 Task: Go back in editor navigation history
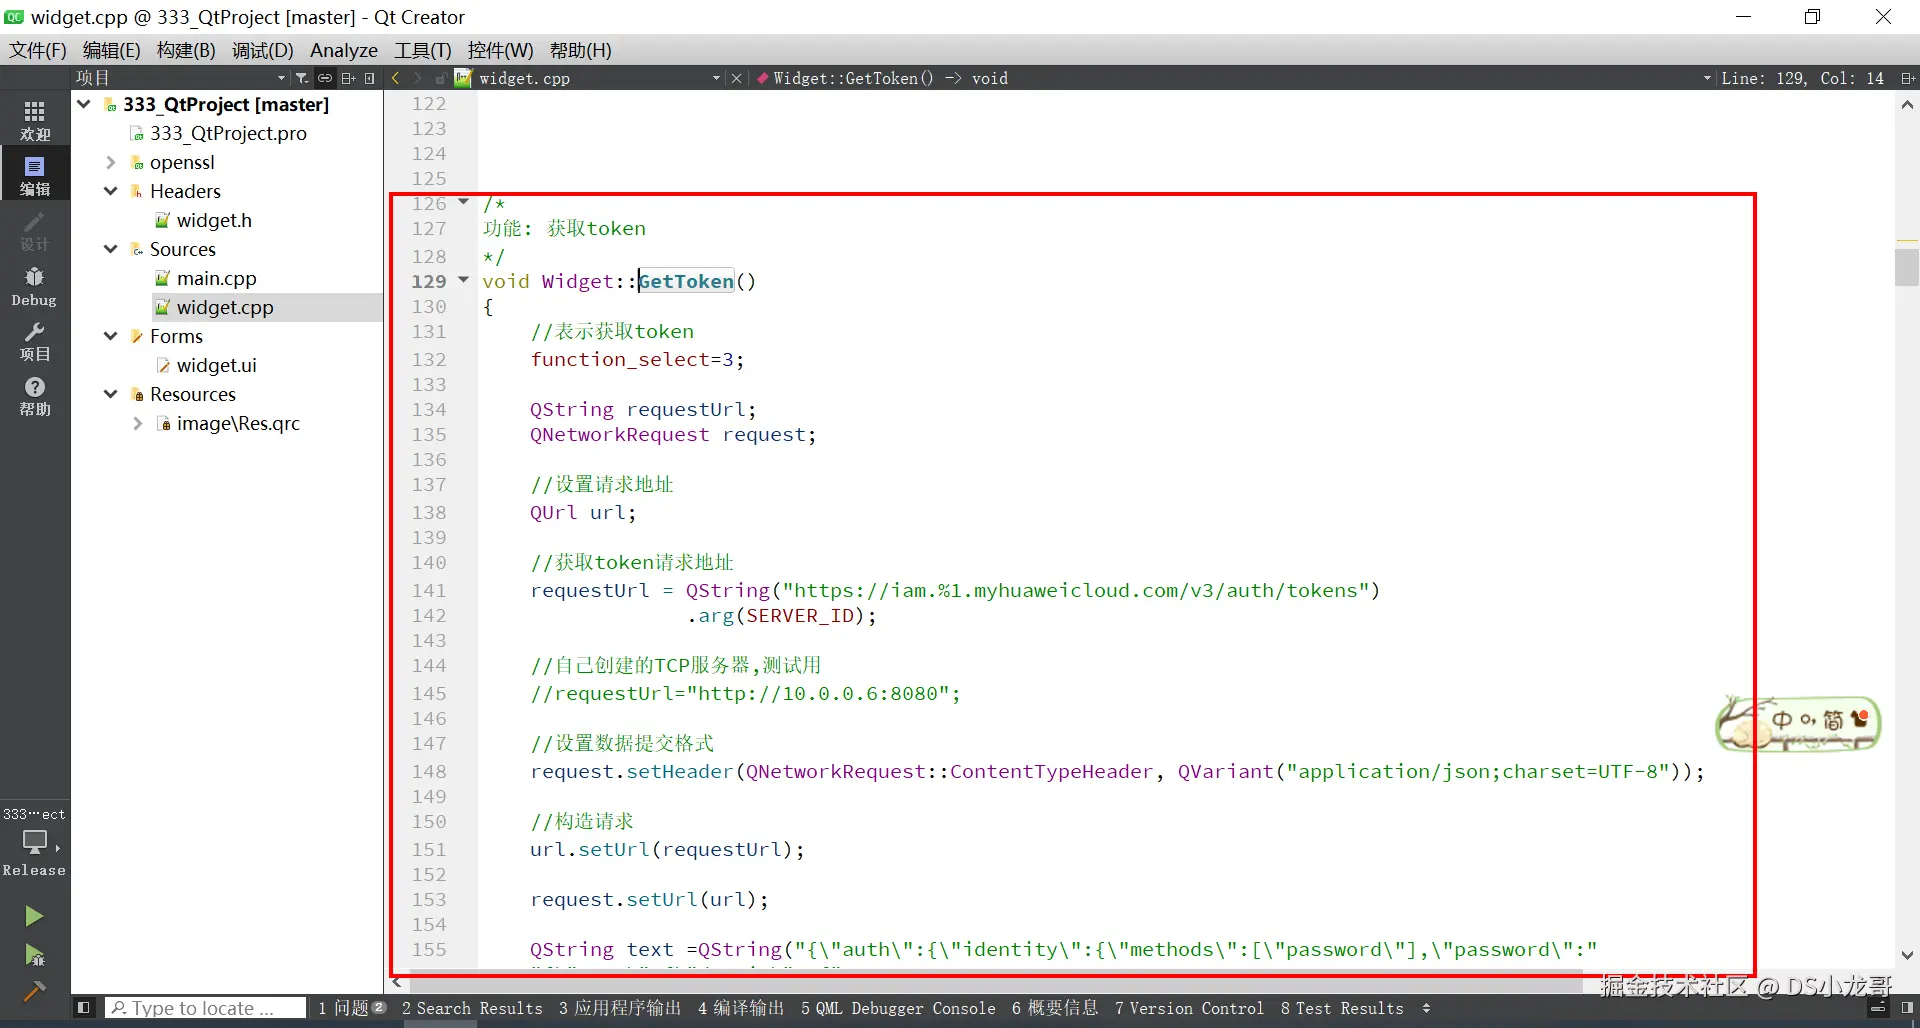point(396,78)
